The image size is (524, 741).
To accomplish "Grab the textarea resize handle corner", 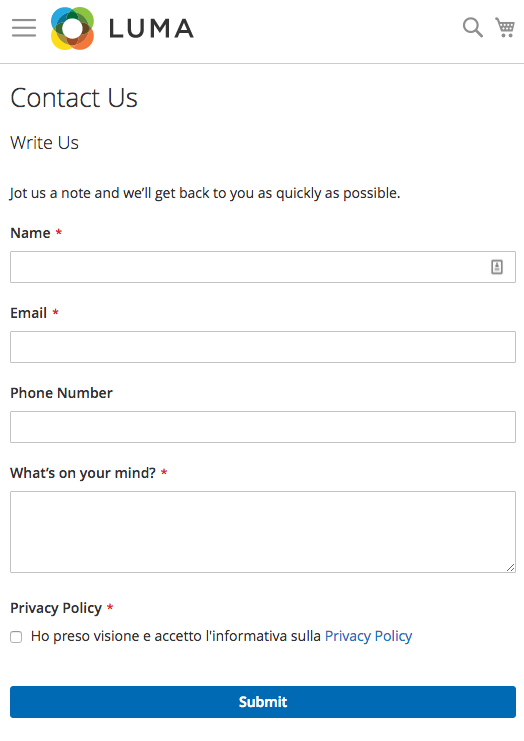I will (510, 568).
